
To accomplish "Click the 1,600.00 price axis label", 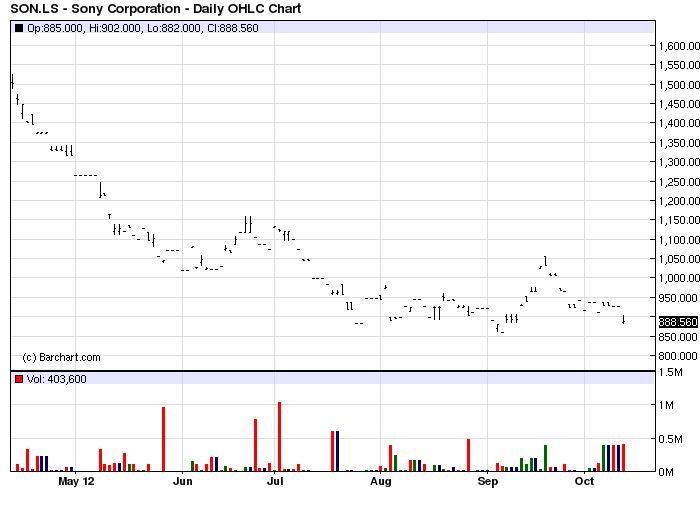I will [679, 46].
